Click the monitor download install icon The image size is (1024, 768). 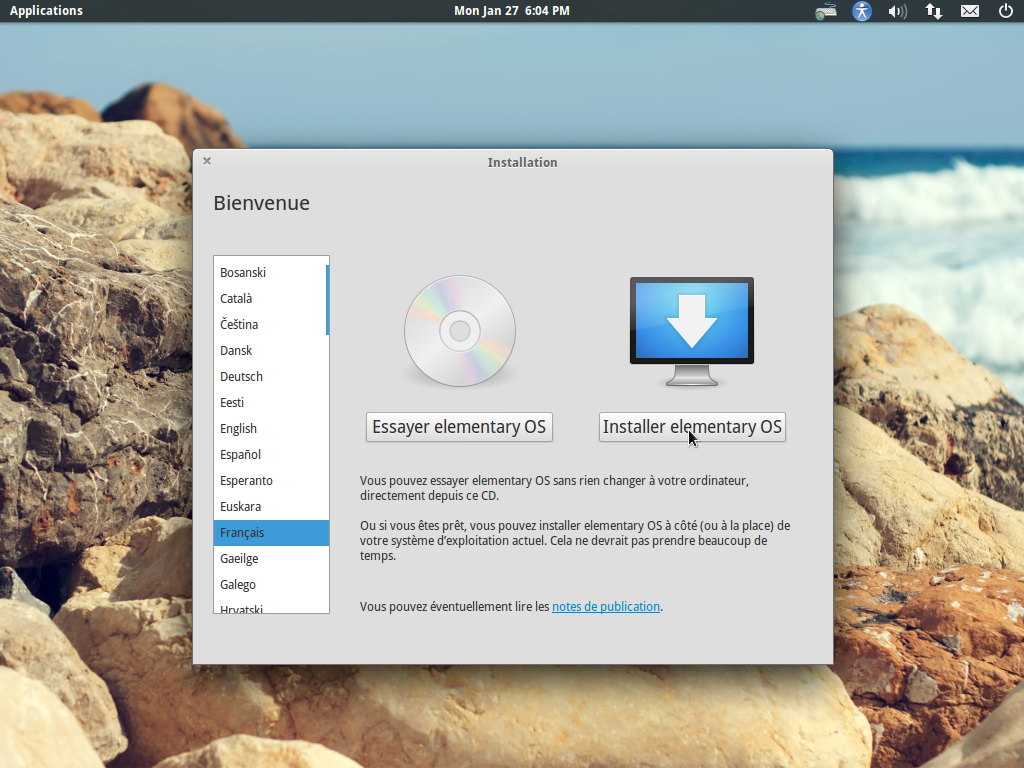coord(692,331)
